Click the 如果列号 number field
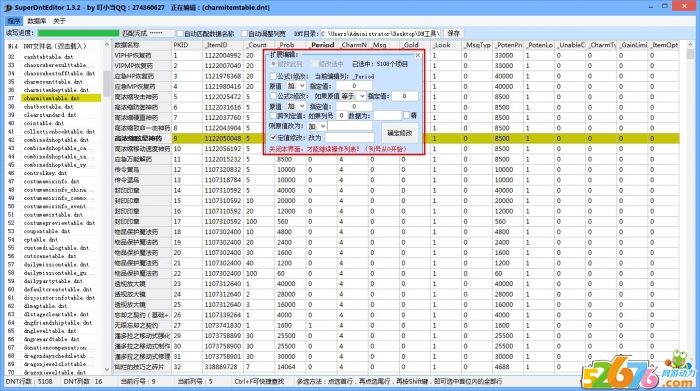 [x=341, y=116]
